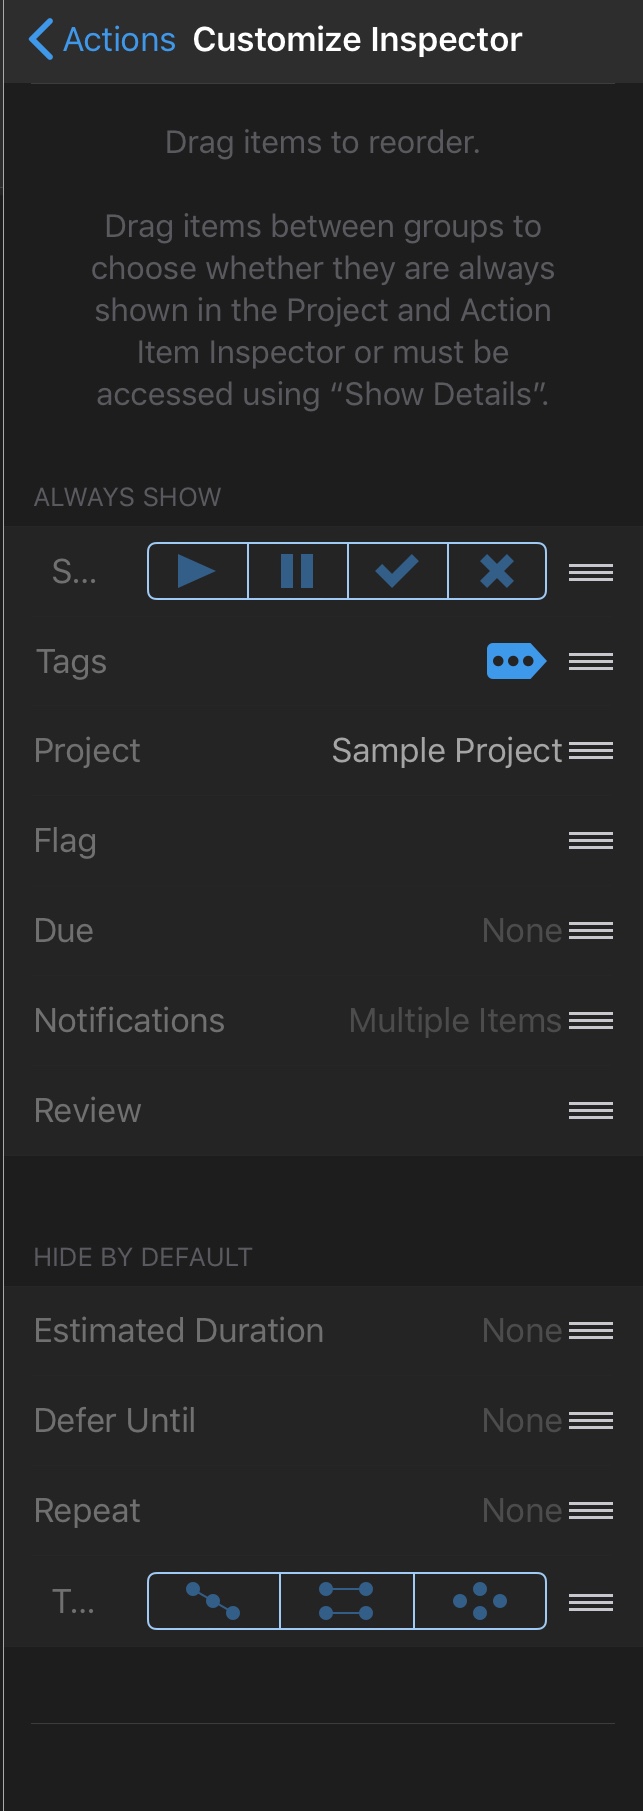The width and height of the screenshot is (643, 1811).
Task: Click the Review row reorder handle
Action: (591, 1111)
